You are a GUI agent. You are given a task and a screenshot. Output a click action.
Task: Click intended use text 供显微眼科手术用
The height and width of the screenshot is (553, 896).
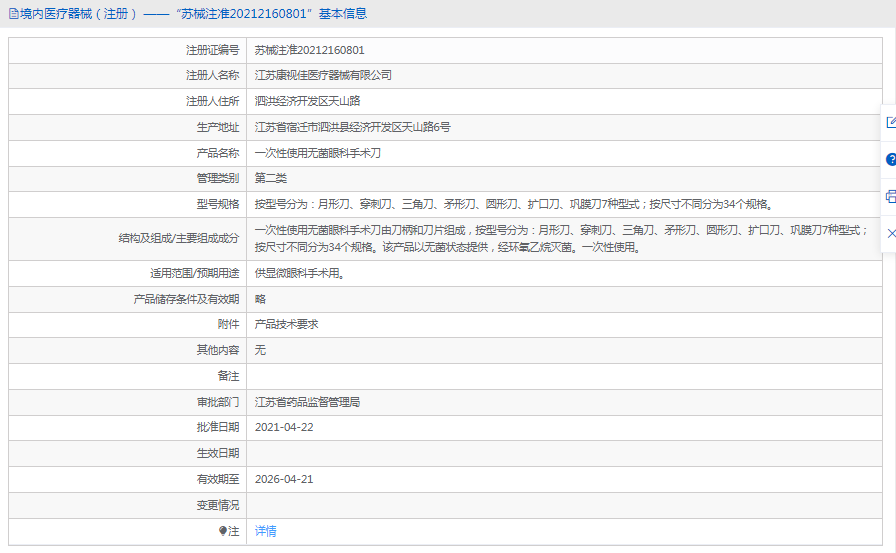coord(299,273)
